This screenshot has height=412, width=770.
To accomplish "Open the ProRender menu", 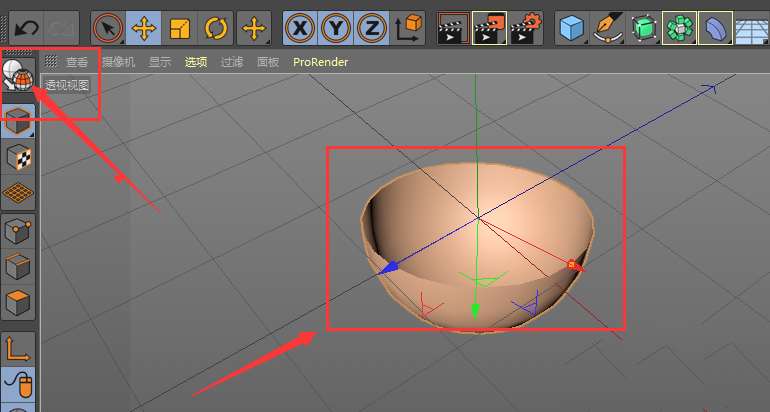I will (x=320, y=62).
